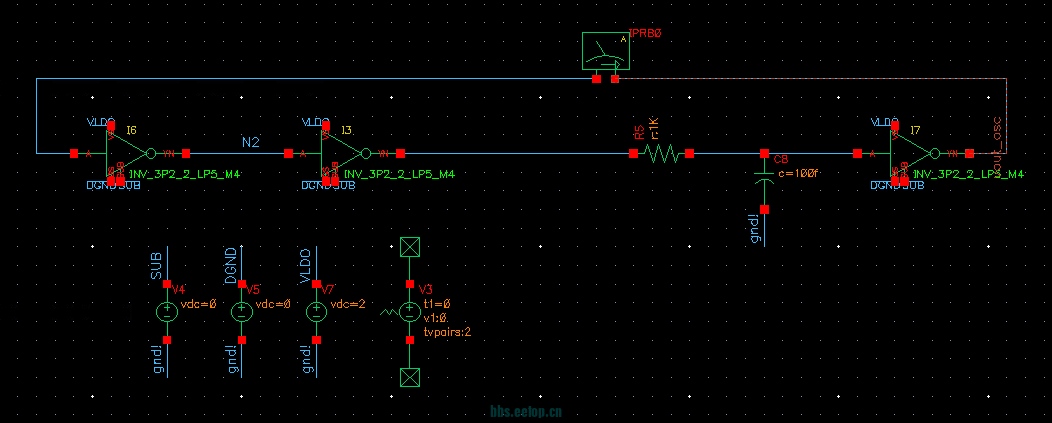
Task: Select the capacitor C8 symbol
Action: [x=764, y=178]
